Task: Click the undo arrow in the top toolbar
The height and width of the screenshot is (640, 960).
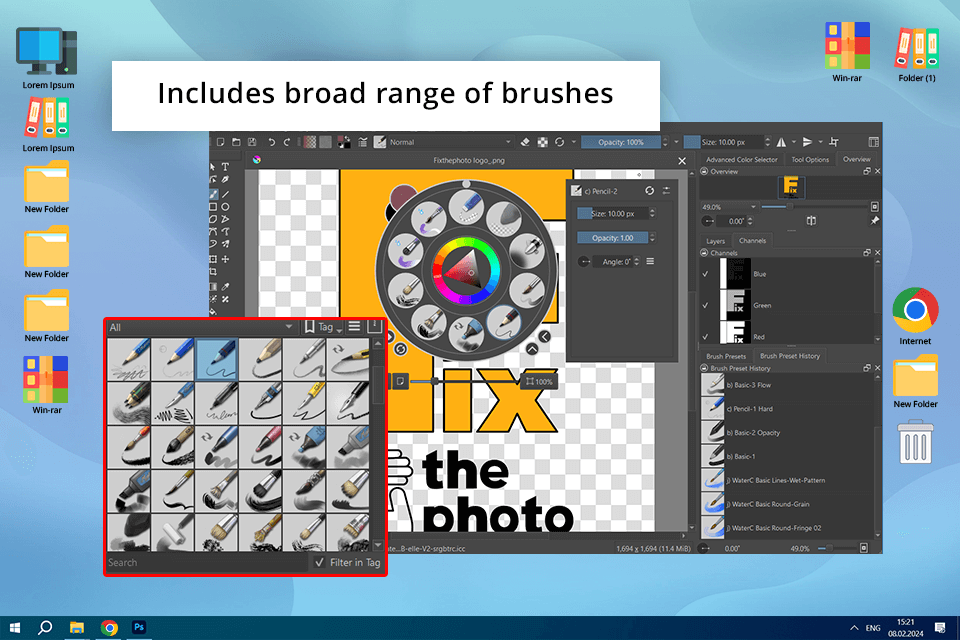Action: (x=271, y=142)
